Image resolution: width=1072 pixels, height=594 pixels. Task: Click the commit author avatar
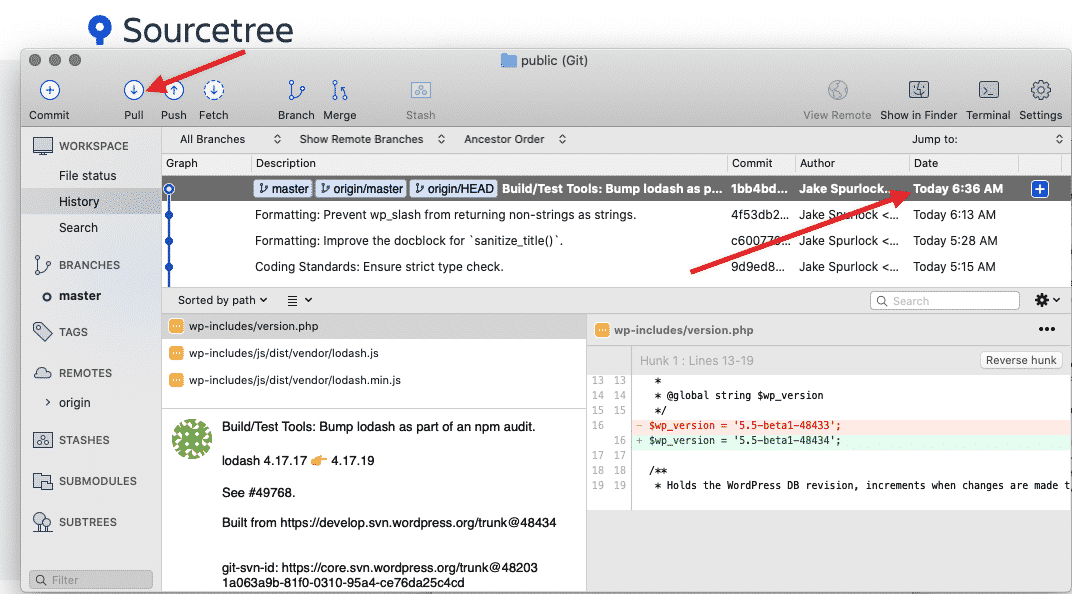pyautogui.click(x=191, y=439)
